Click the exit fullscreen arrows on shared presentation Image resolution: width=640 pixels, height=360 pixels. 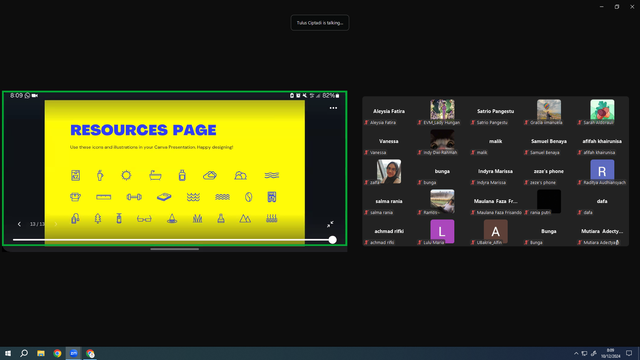330,224
